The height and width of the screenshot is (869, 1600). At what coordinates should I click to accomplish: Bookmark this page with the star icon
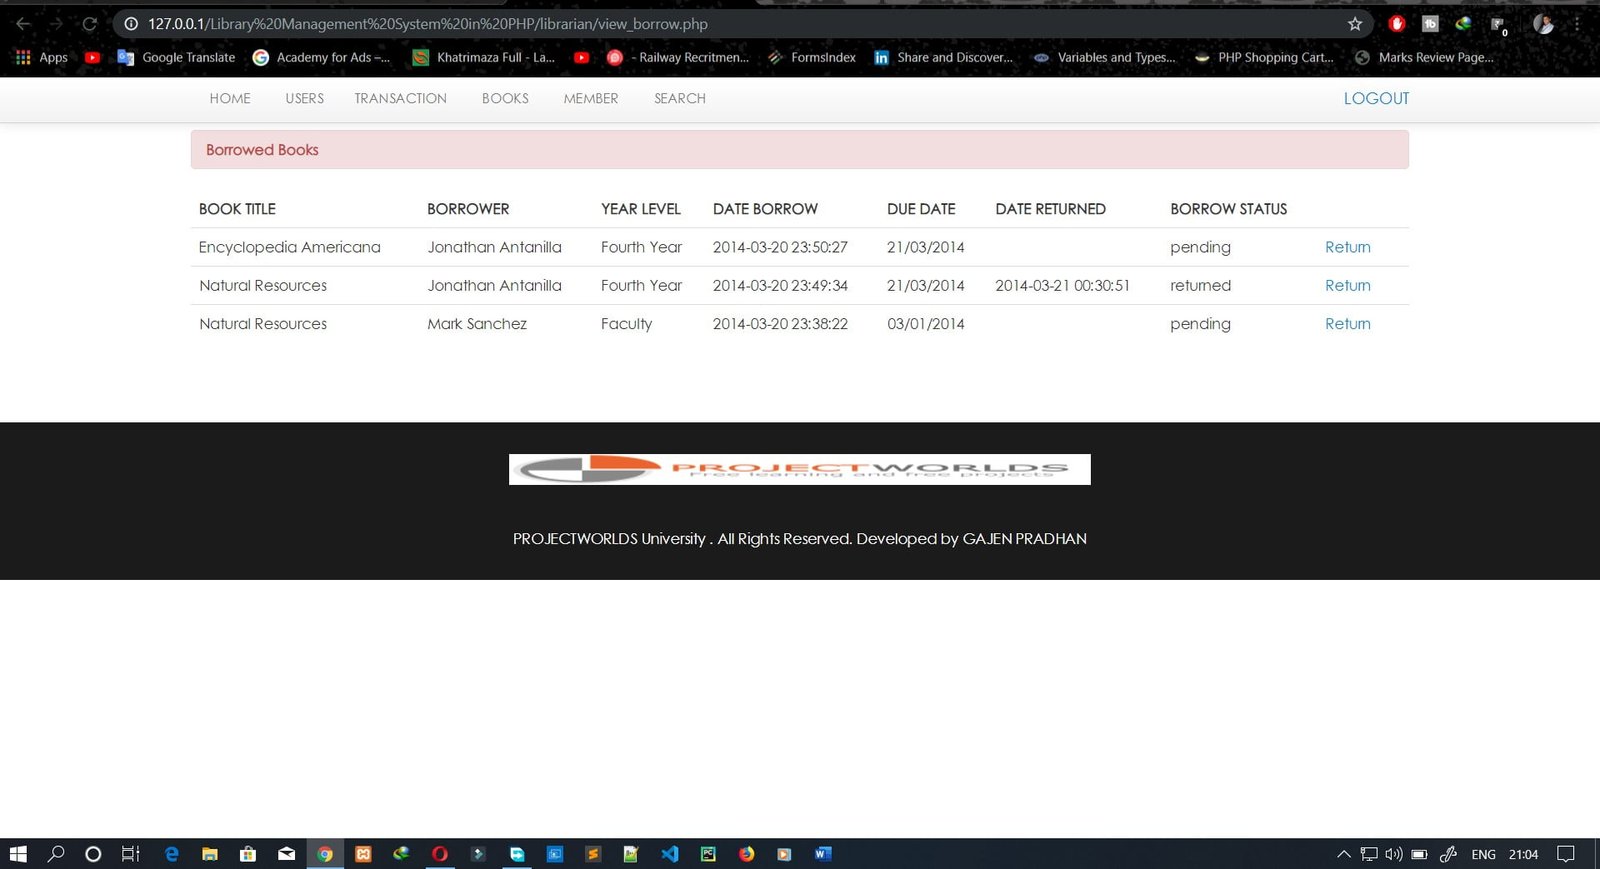(1355, 24)
